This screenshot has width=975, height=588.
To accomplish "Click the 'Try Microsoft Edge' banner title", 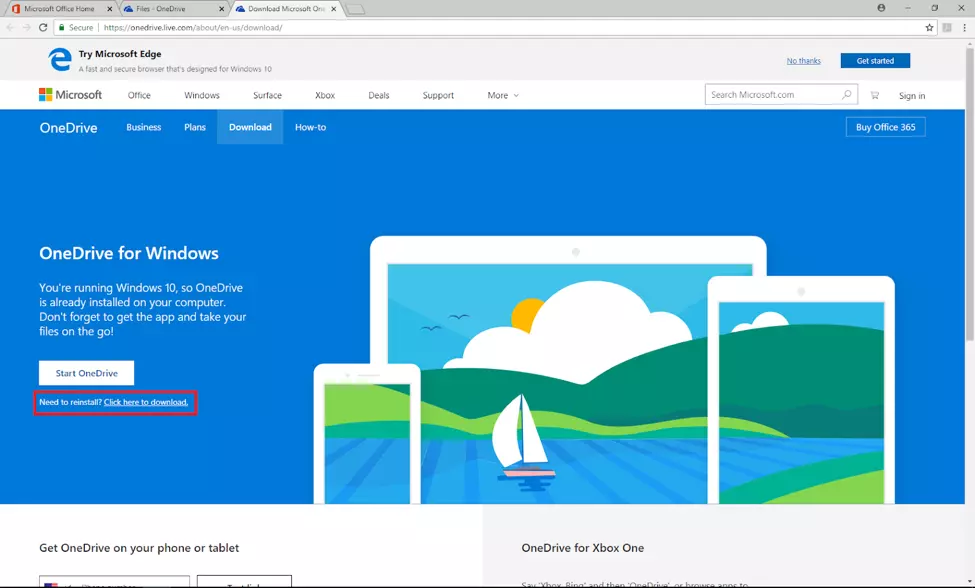I will pyautogui.click(x=120, y=54).
